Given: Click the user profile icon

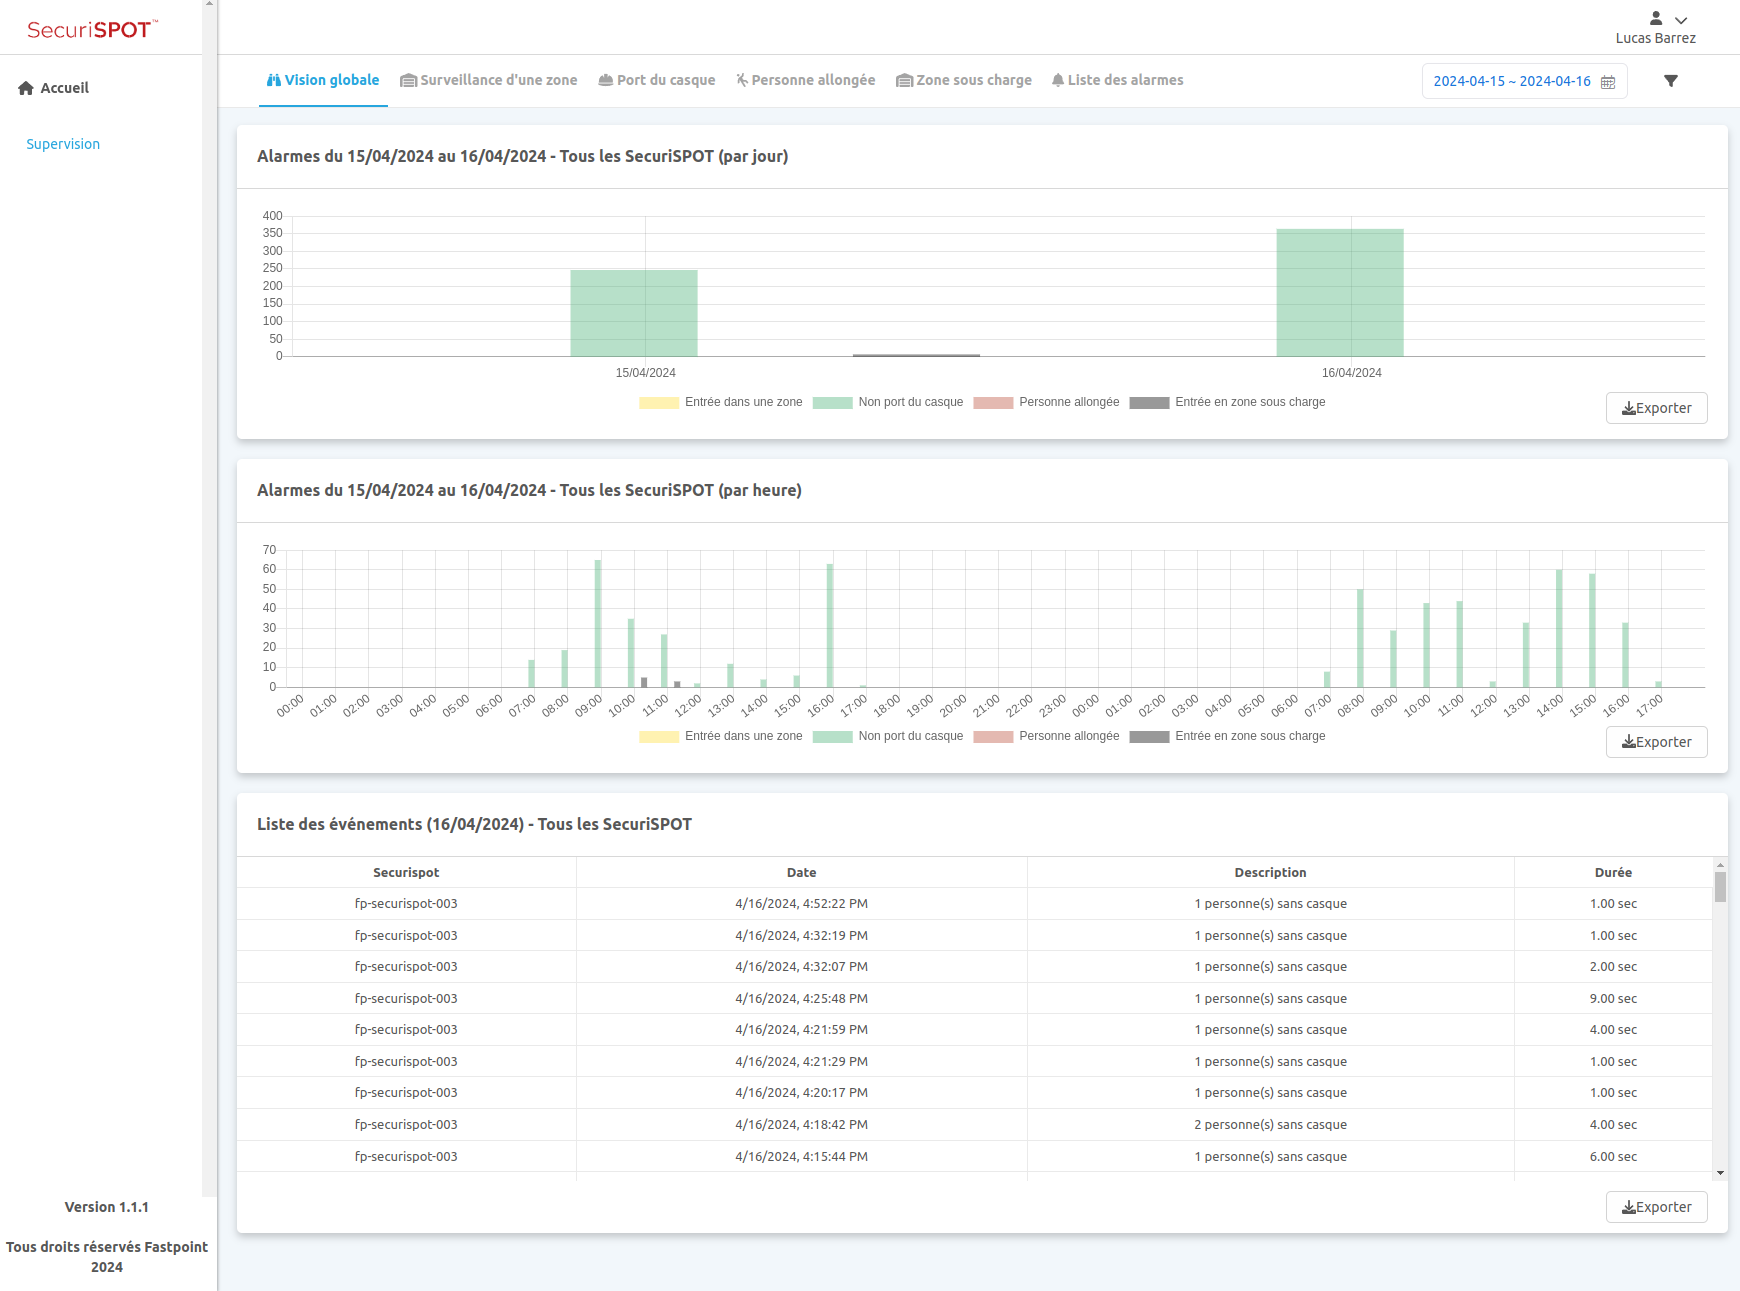Looking at the screenshot, I should [x=1656, y=18].
